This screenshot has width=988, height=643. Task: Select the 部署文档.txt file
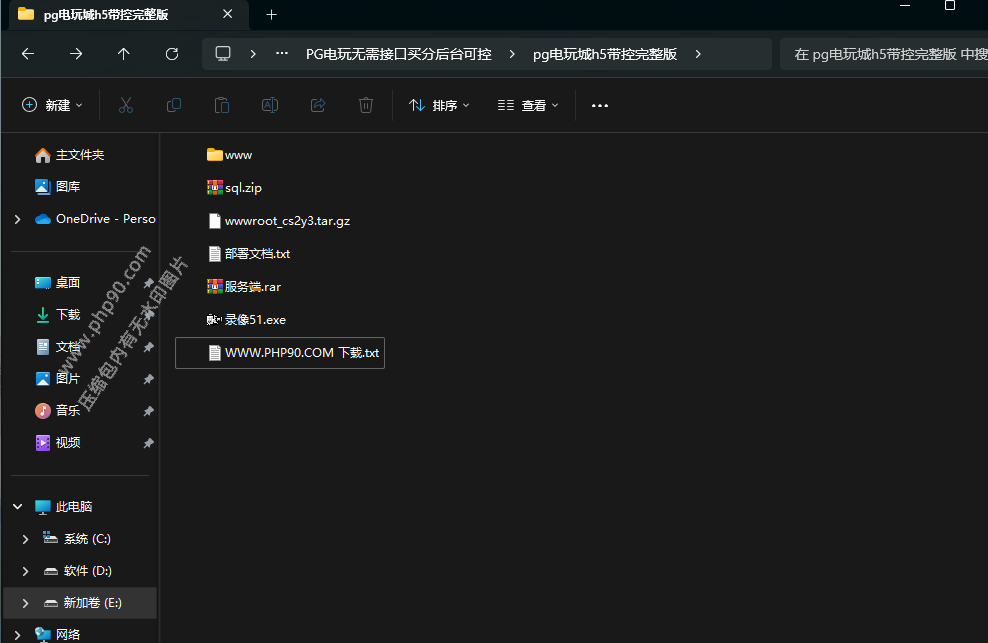coord(257,254)
